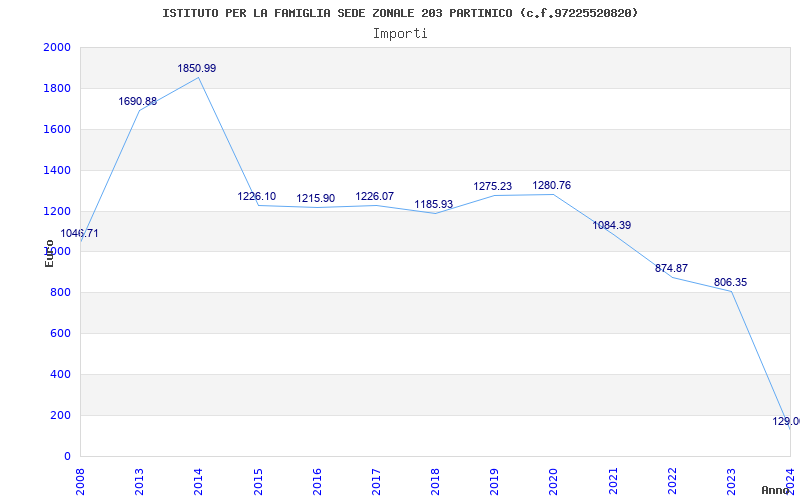Click the x-axis year 2024
The image size is (800, 500).
click(790, 481)
